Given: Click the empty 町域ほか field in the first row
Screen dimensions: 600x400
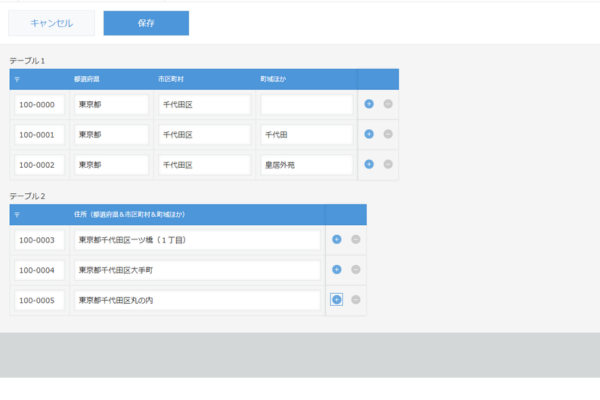Looking at the screenshot, I should coord(306,104).
